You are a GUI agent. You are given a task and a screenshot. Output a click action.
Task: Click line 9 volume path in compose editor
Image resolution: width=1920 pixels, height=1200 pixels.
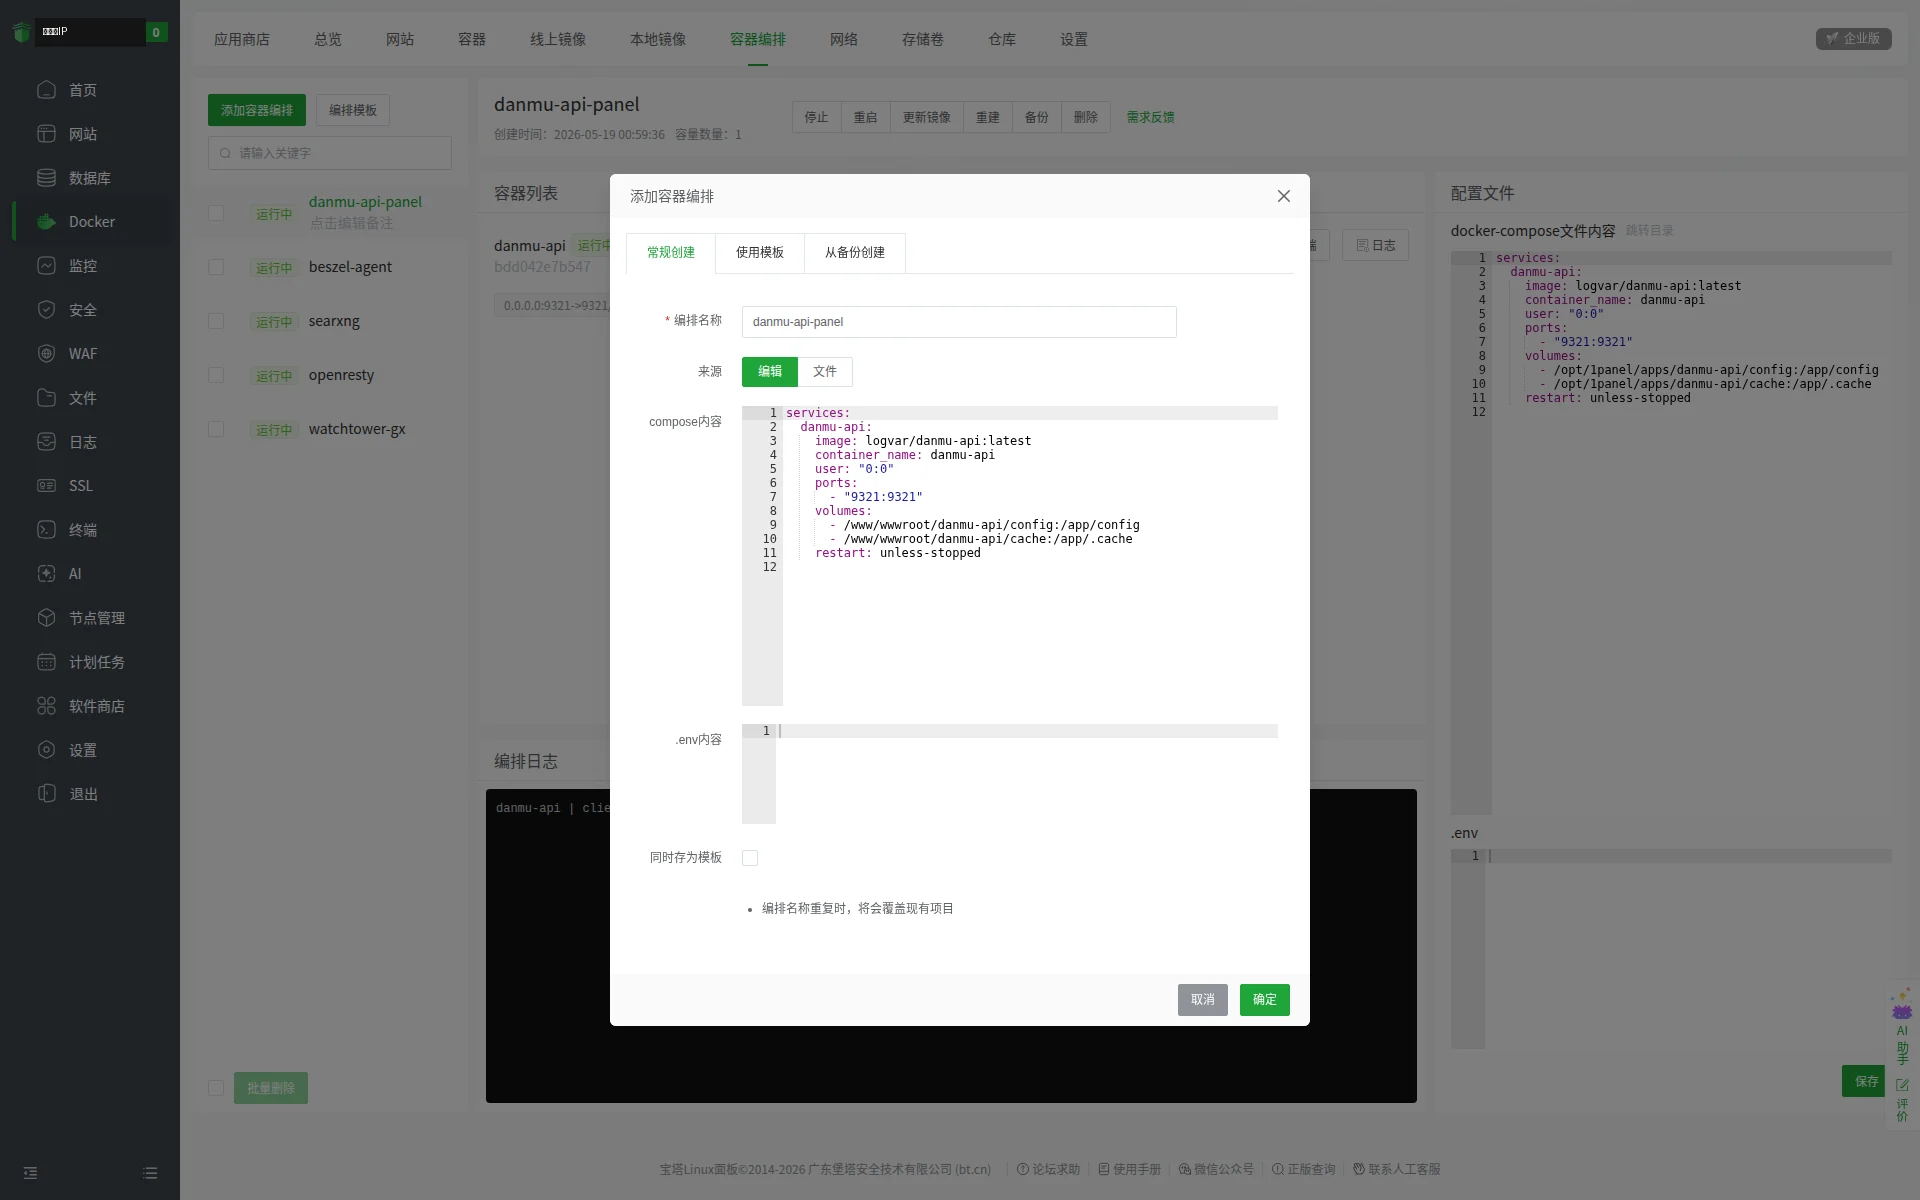[x=991, y=525]
